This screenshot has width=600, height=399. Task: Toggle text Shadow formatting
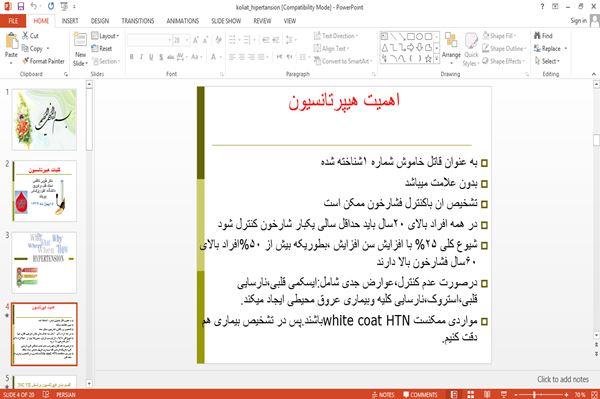[x=161, y=57]
